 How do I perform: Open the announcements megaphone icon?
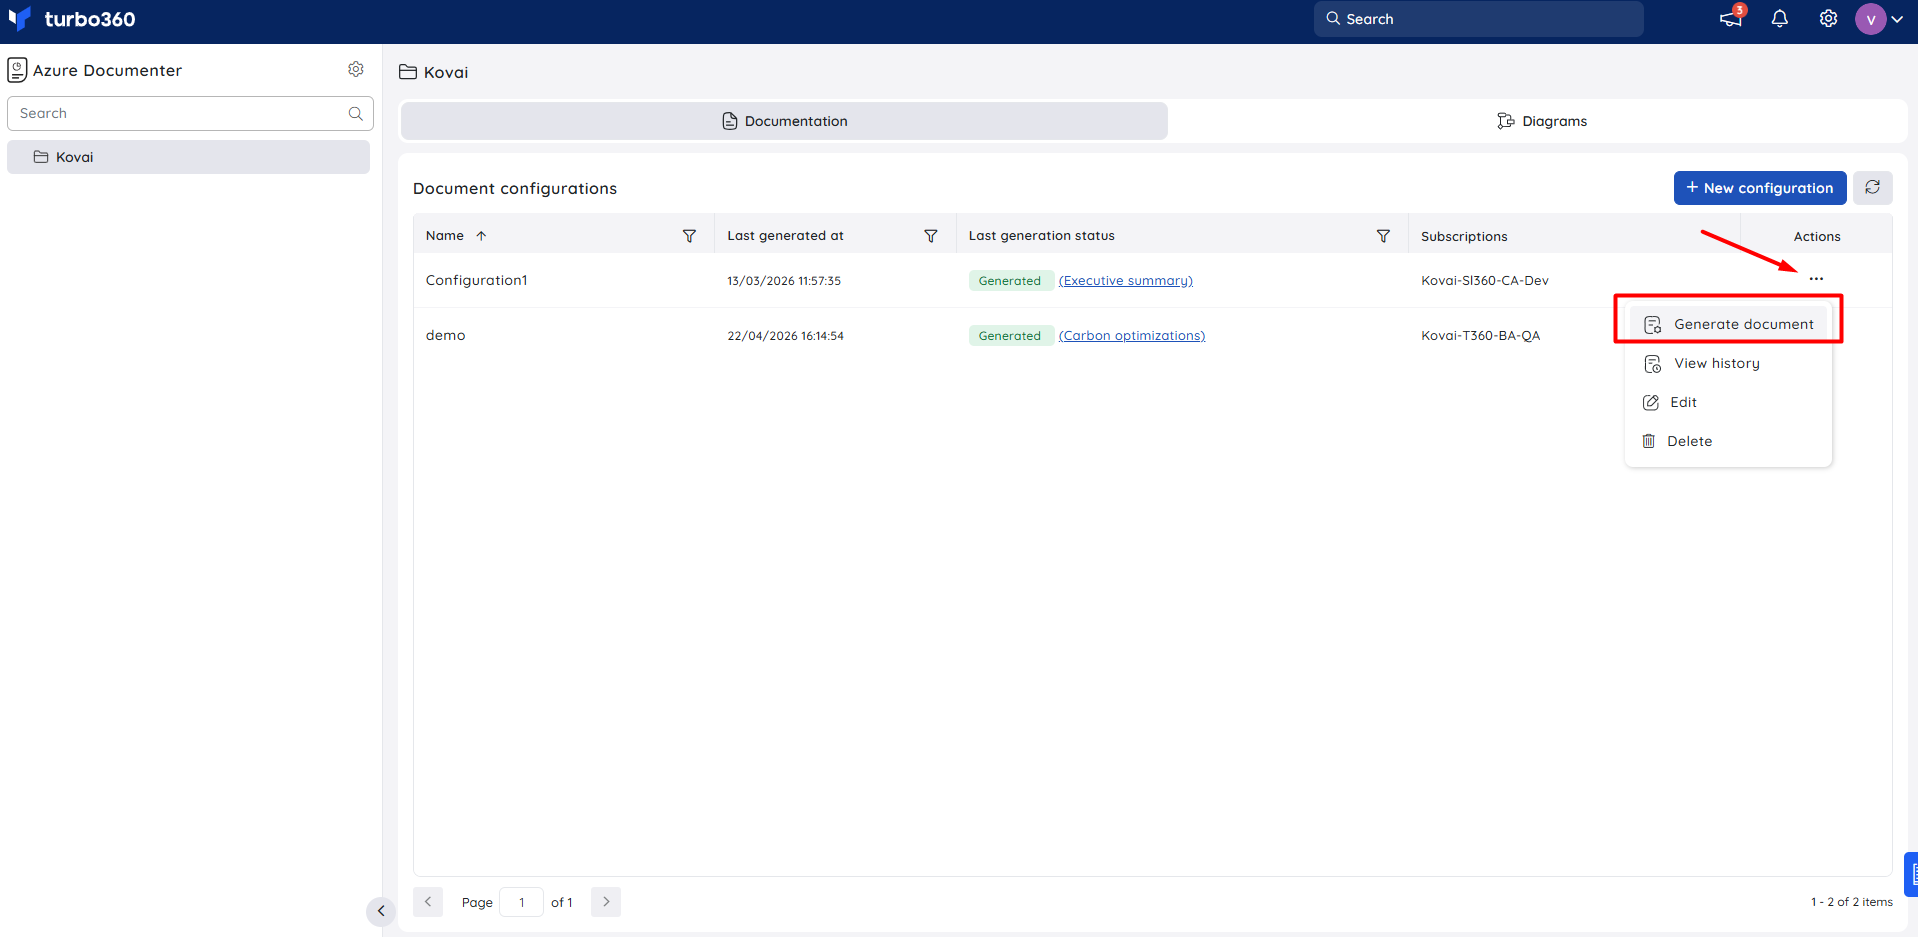(1731, 18)
